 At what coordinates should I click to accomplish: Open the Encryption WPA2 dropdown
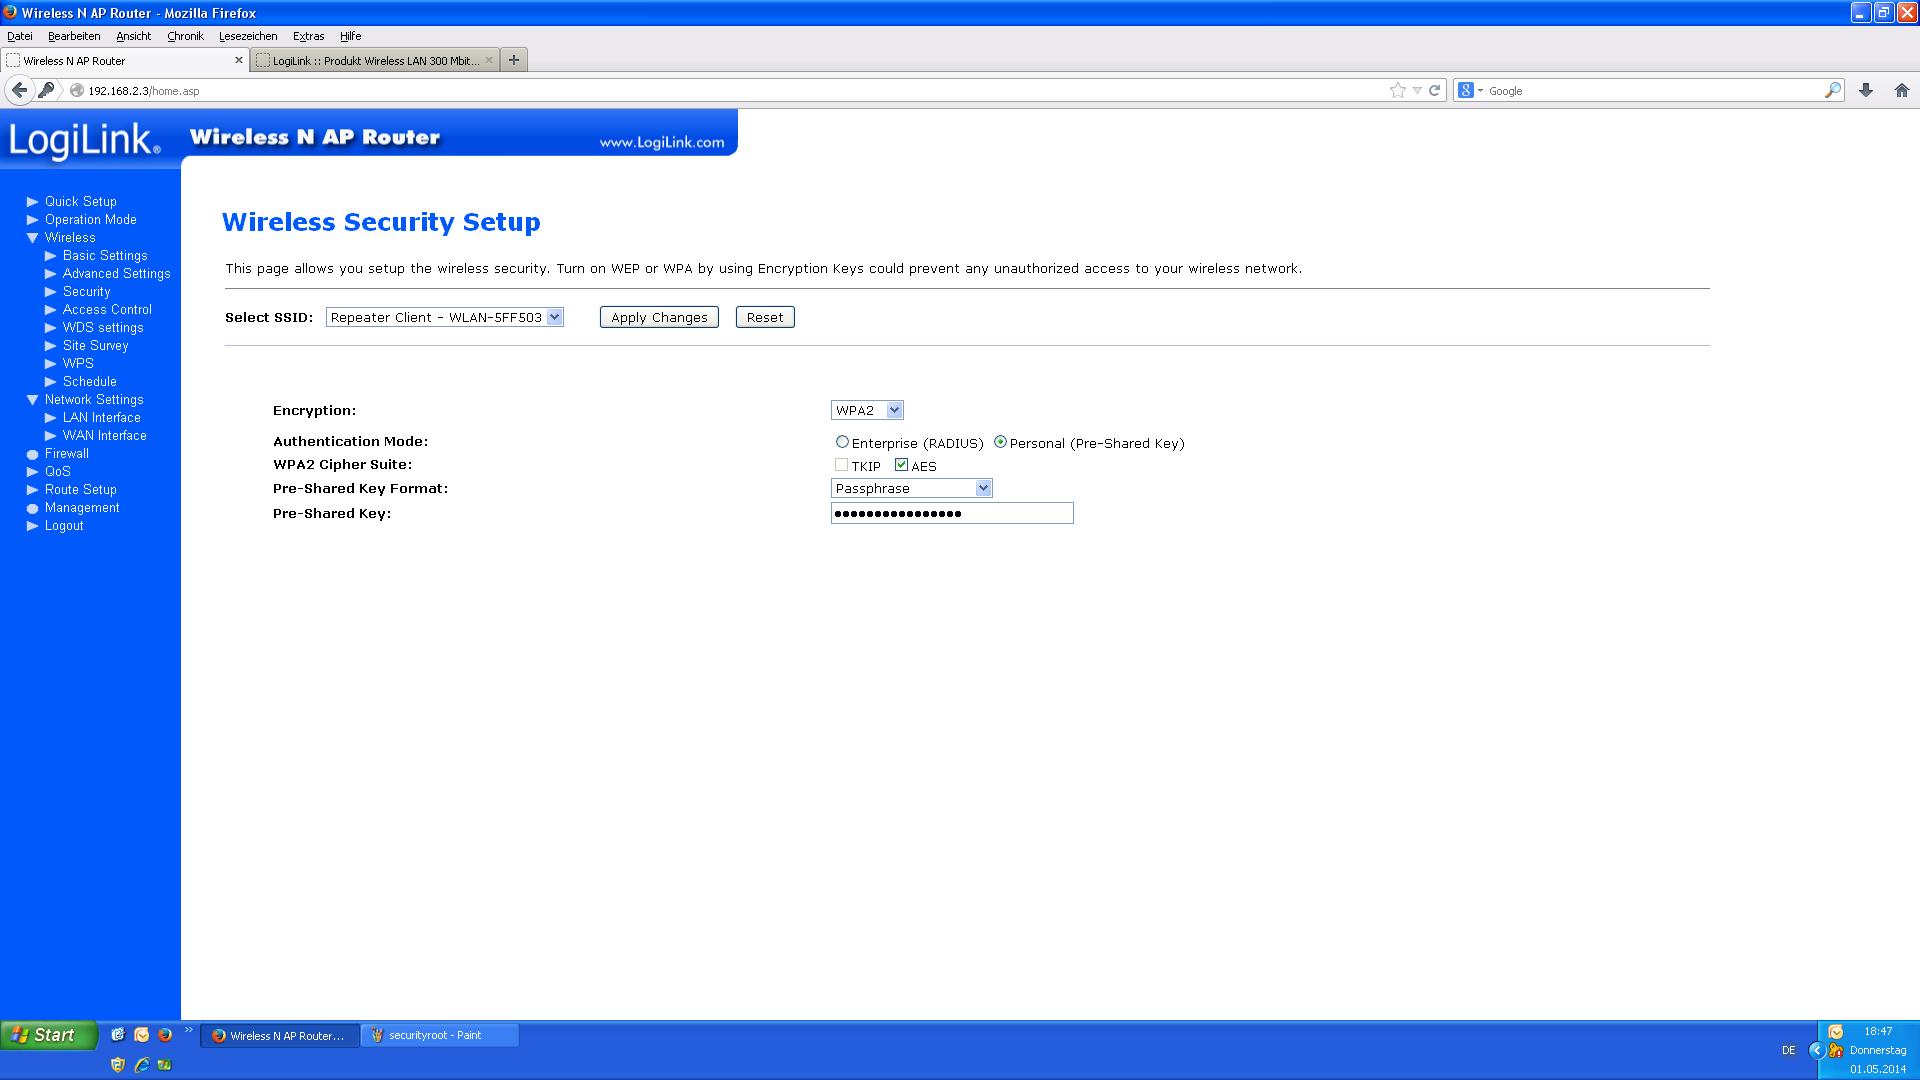tap(867, 410)
